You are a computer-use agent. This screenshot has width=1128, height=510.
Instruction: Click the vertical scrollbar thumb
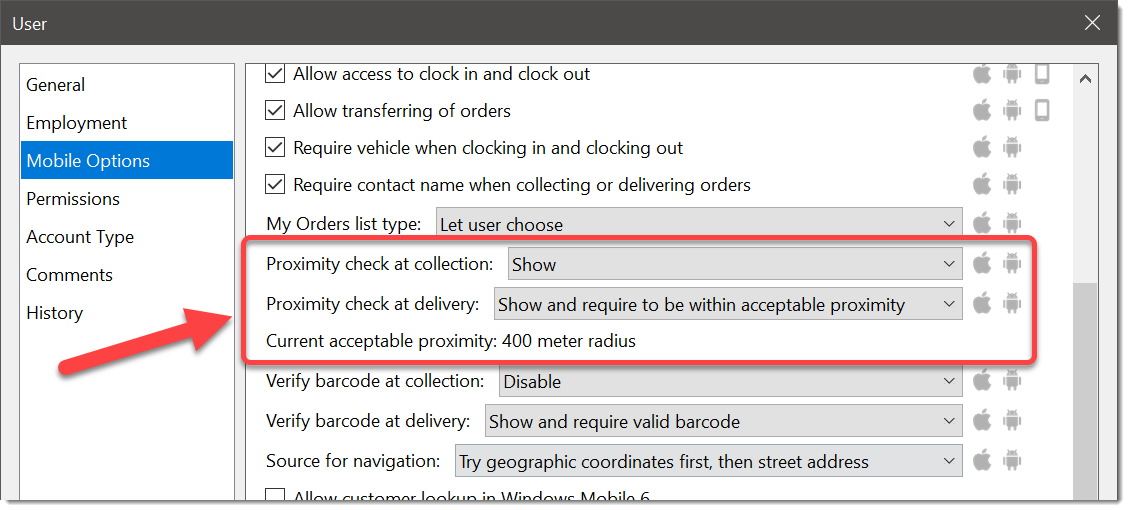coord(1086,392)
